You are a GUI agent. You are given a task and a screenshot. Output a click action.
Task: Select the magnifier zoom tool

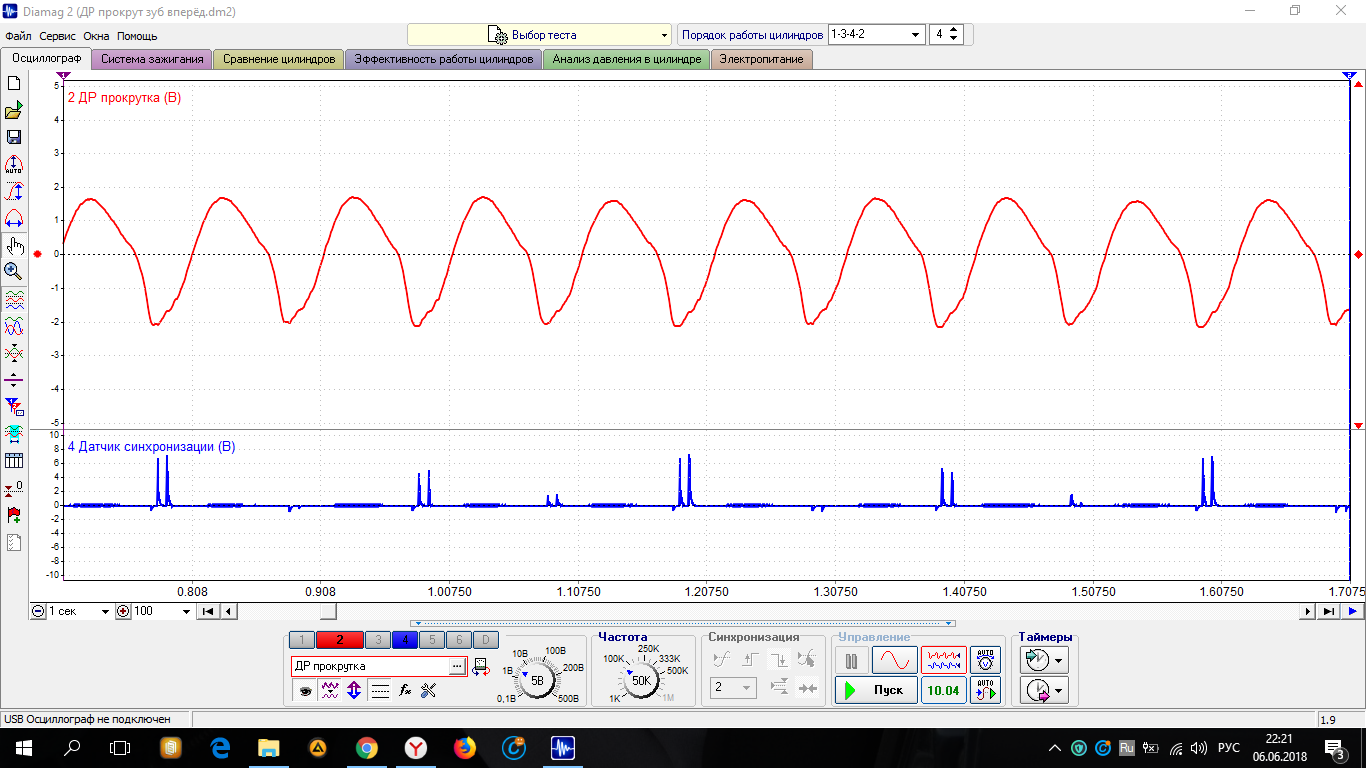point(14,271)
